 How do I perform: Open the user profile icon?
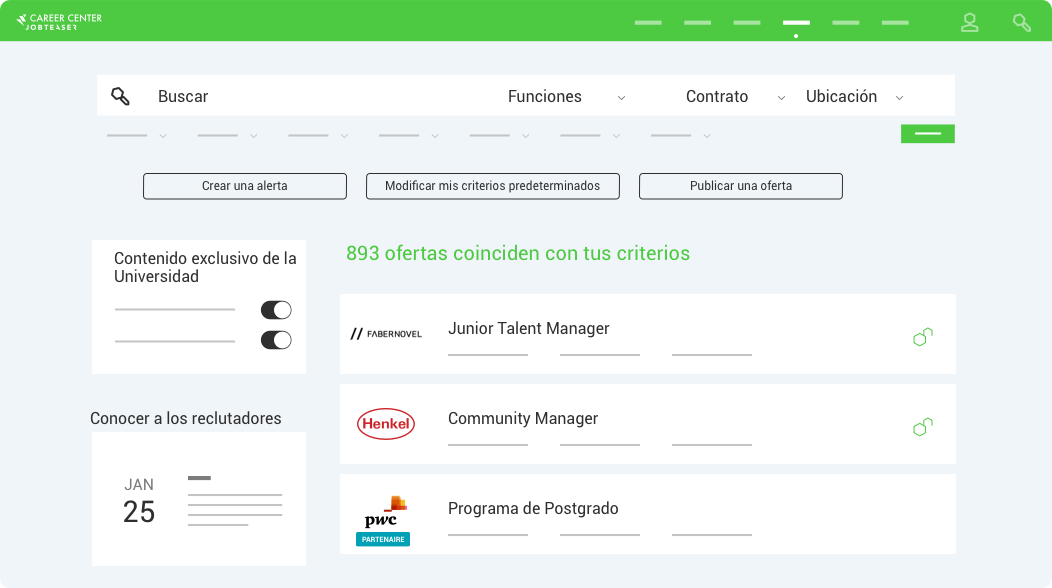point(969,22)
